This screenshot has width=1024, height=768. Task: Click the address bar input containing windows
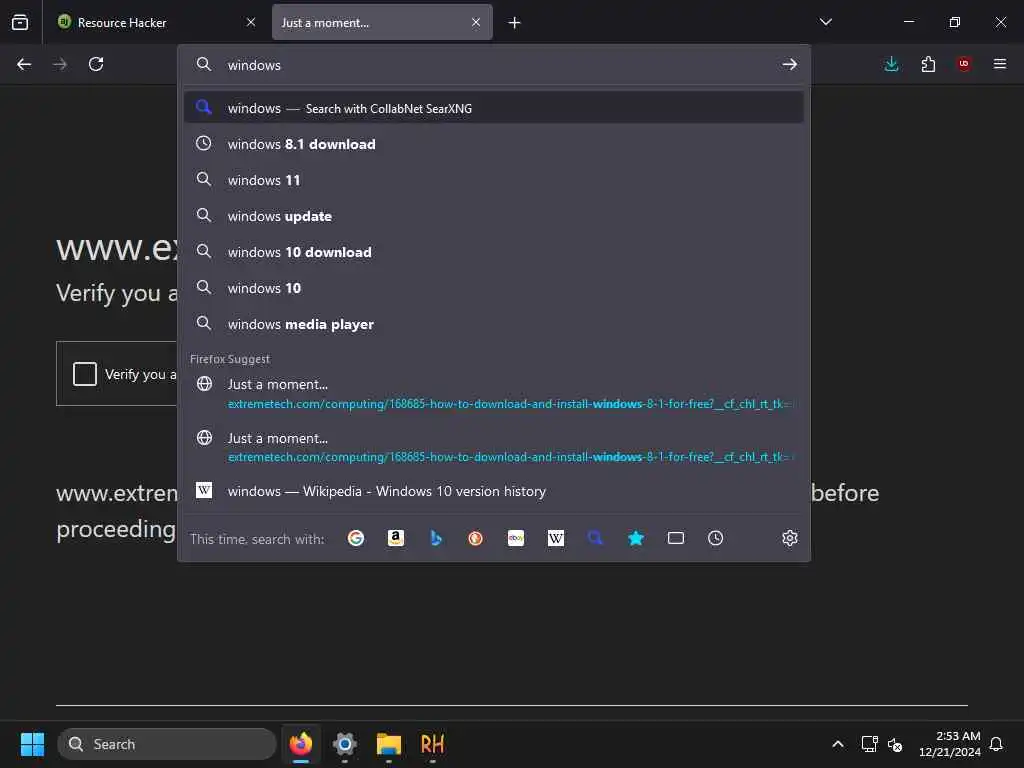[496, 65]
